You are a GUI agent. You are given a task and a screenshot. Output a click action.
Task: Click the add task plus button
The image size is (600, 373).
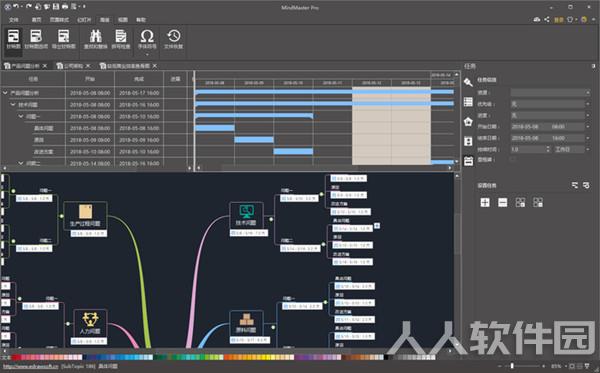click(x=485, y=202)
